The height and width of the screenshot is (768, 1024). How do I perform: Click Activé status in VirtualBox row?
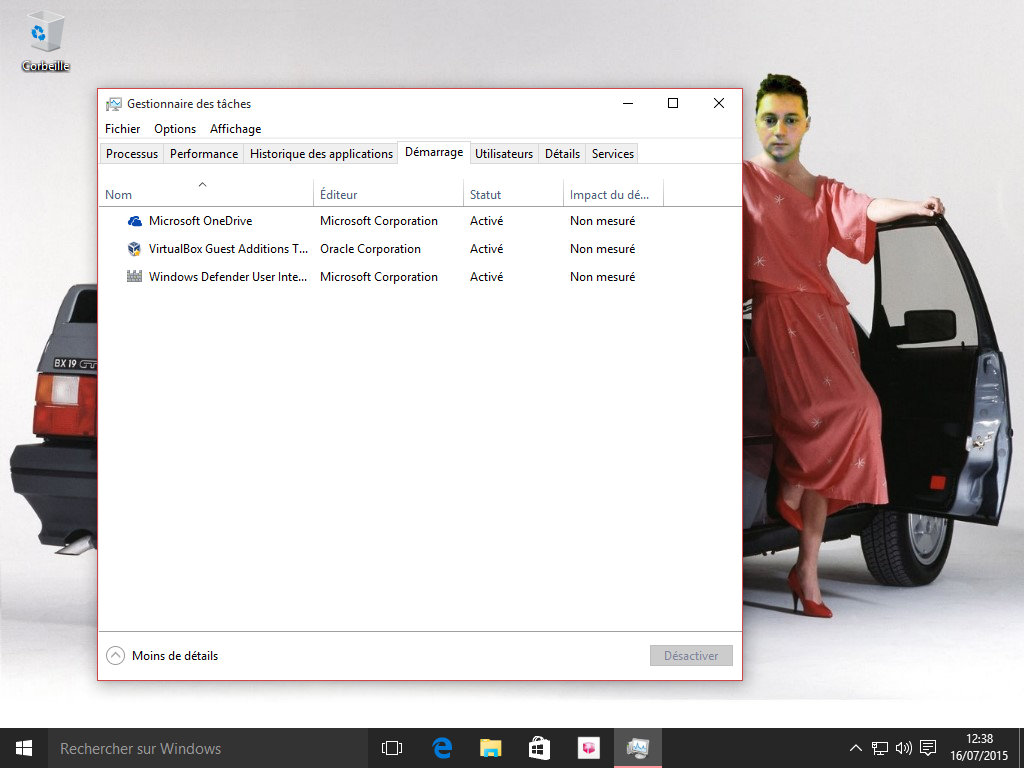tap(487, 249)
